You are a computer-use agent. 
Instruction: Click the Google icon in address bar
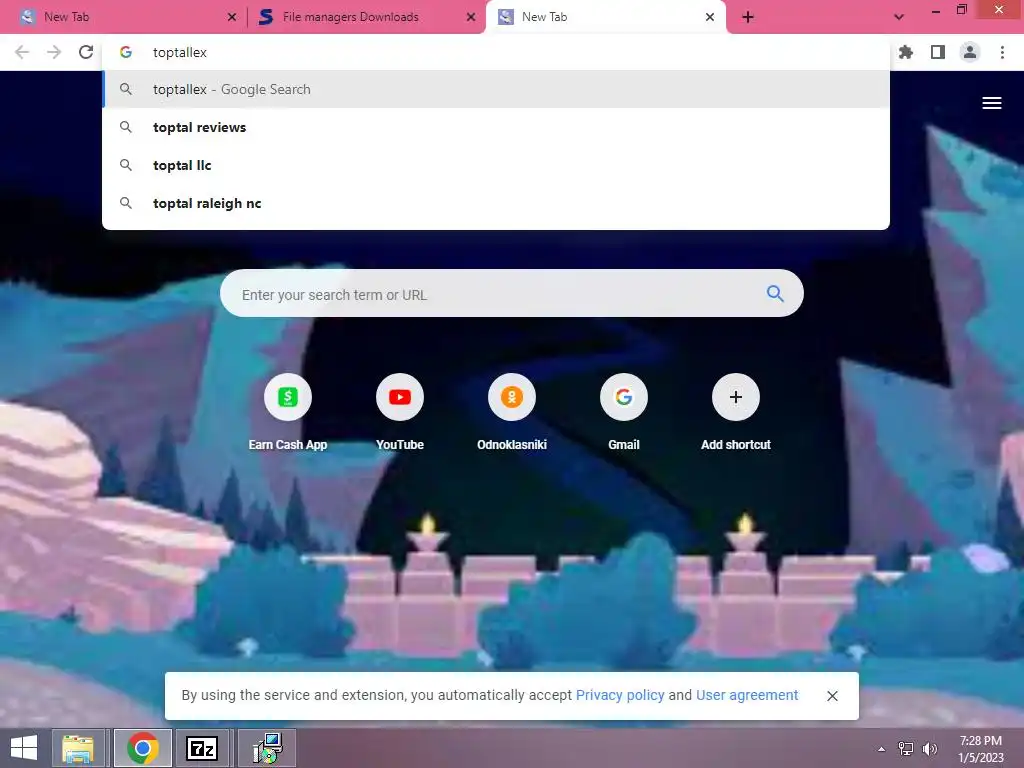coord(126,52)
